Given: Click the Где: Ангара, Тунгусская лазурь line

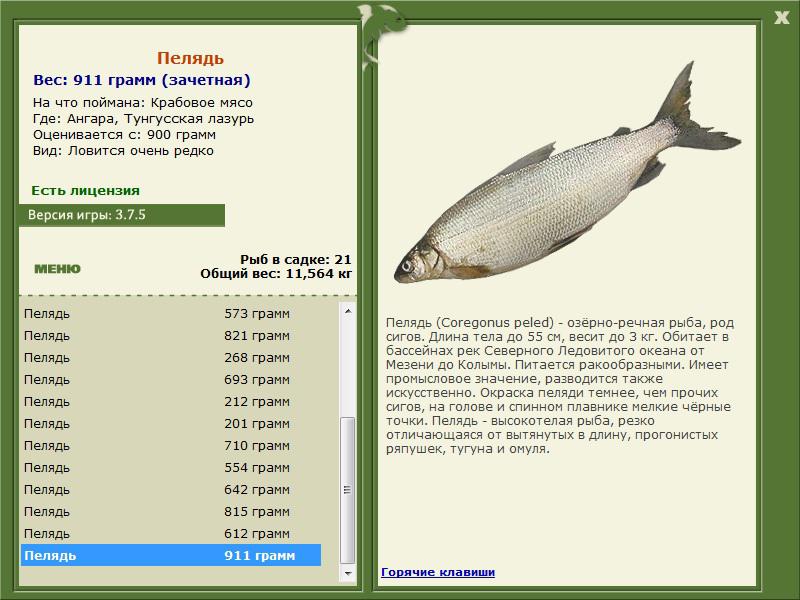Looking at the screenshot, I should point(143,119).
